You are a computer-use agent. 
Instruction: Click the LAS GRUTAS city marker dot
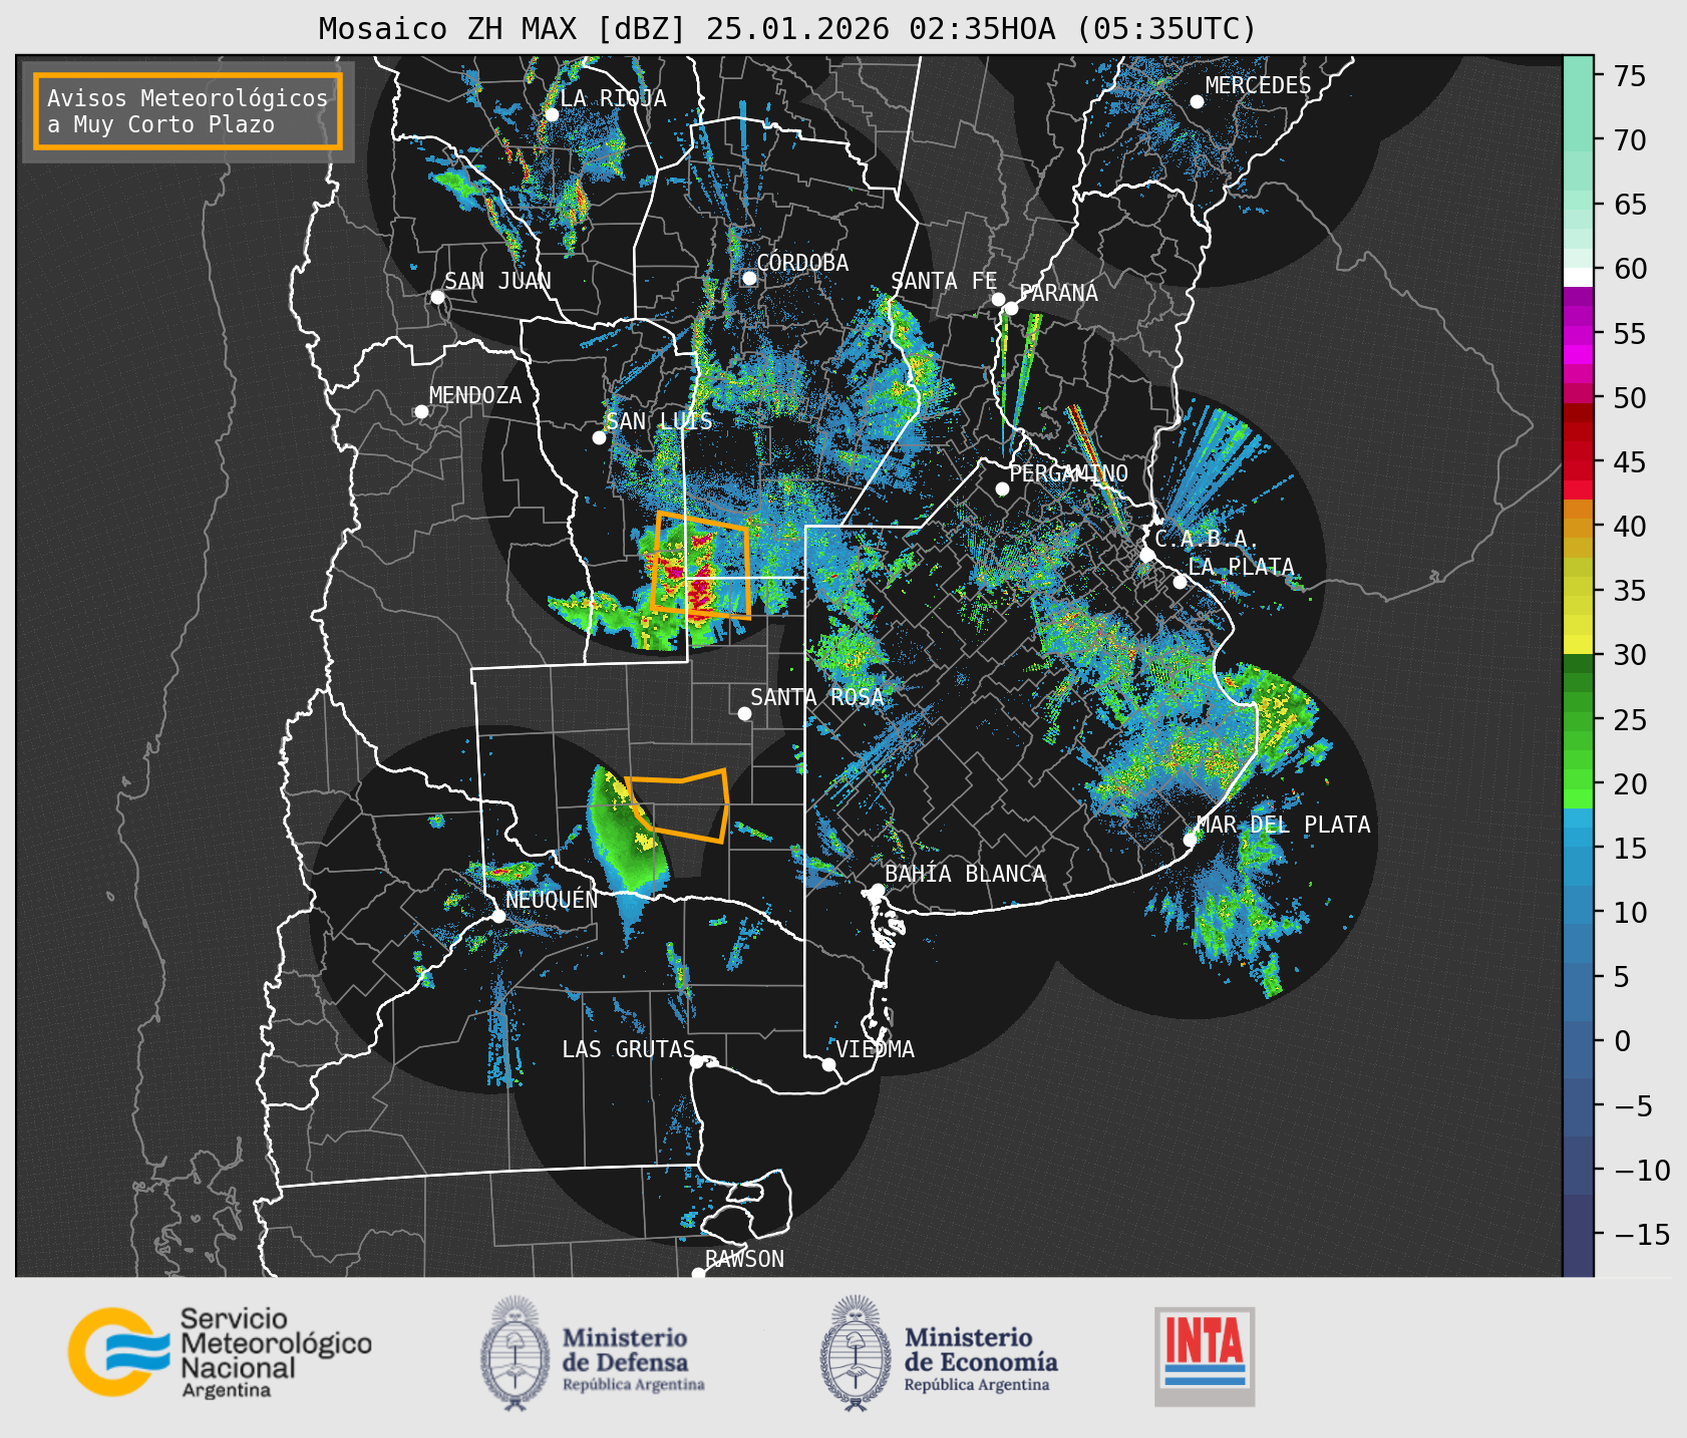point(697,1062)
